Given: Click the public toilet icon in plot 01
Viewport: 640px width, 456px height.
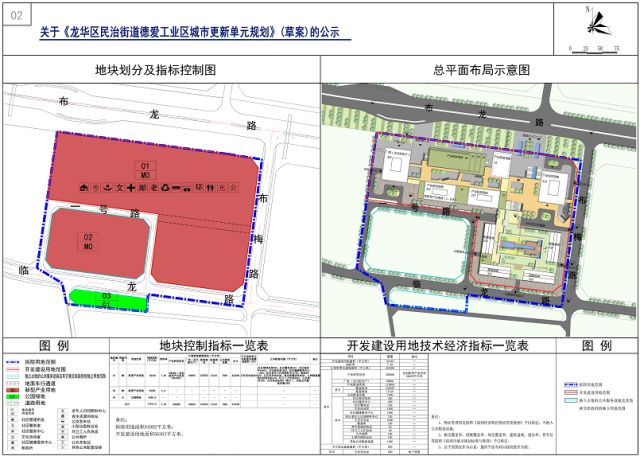Looking at the screenshot, I should coord(211,188).
